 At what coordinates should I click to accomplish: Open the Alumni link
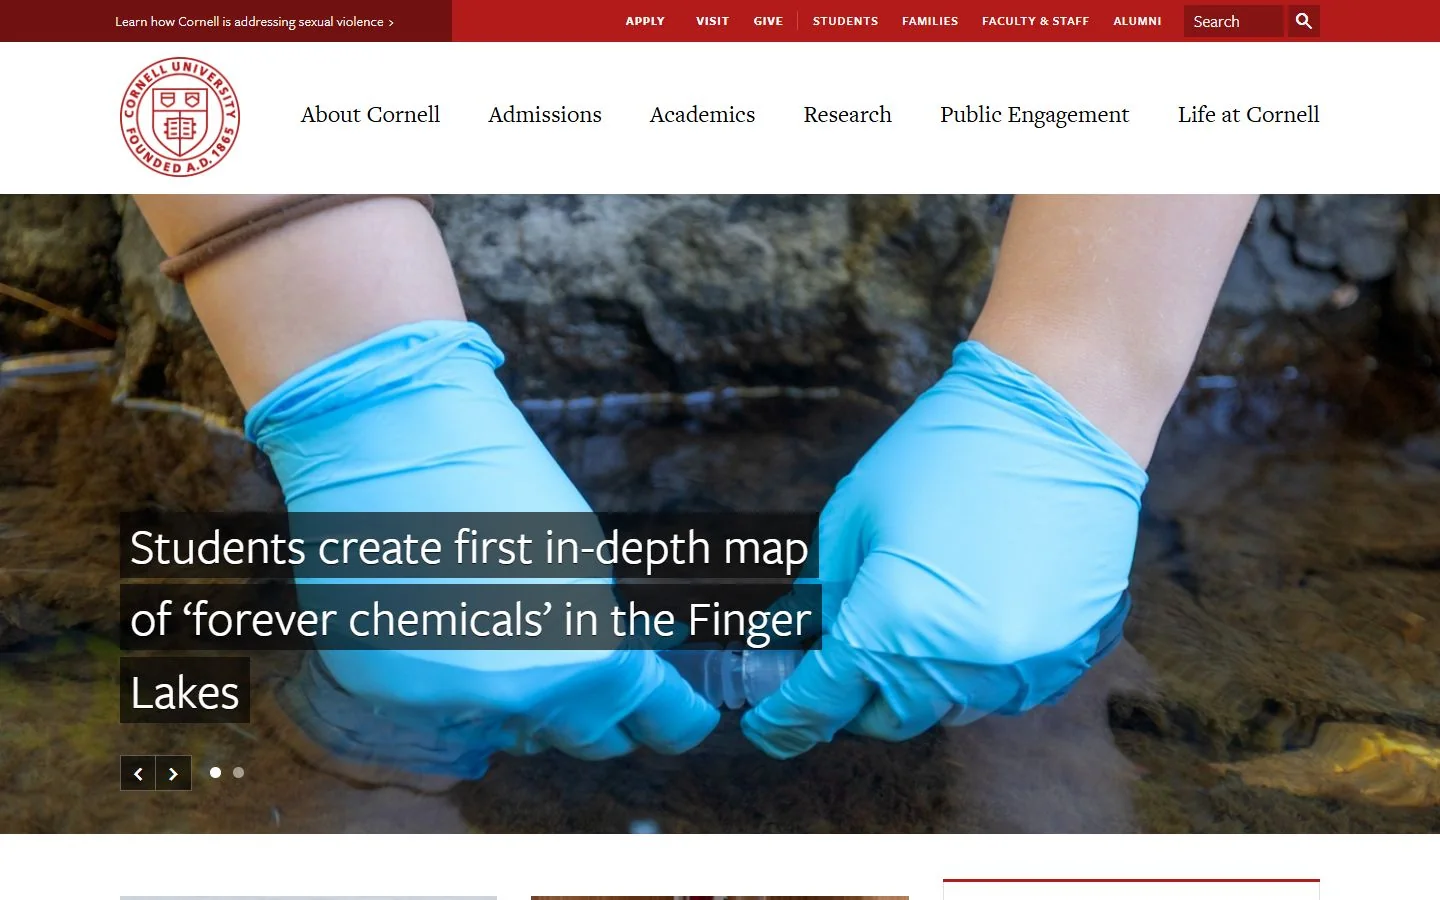click(1137, 21)
